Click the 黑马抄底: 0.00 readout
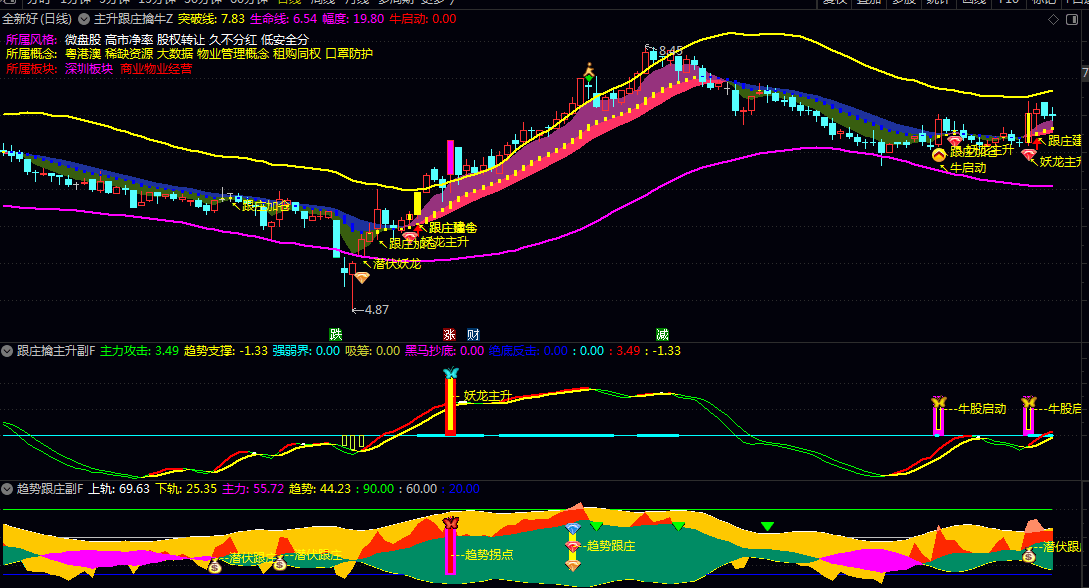The image size is (1089, 588). coord(444,351)
